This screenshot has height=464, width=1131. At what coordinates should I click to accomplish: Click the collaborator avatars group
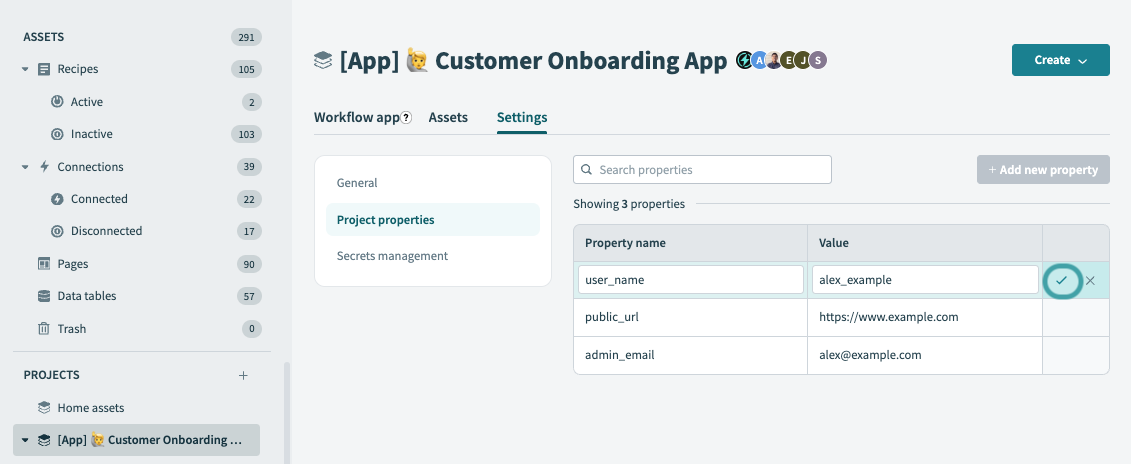click(782, 61)
